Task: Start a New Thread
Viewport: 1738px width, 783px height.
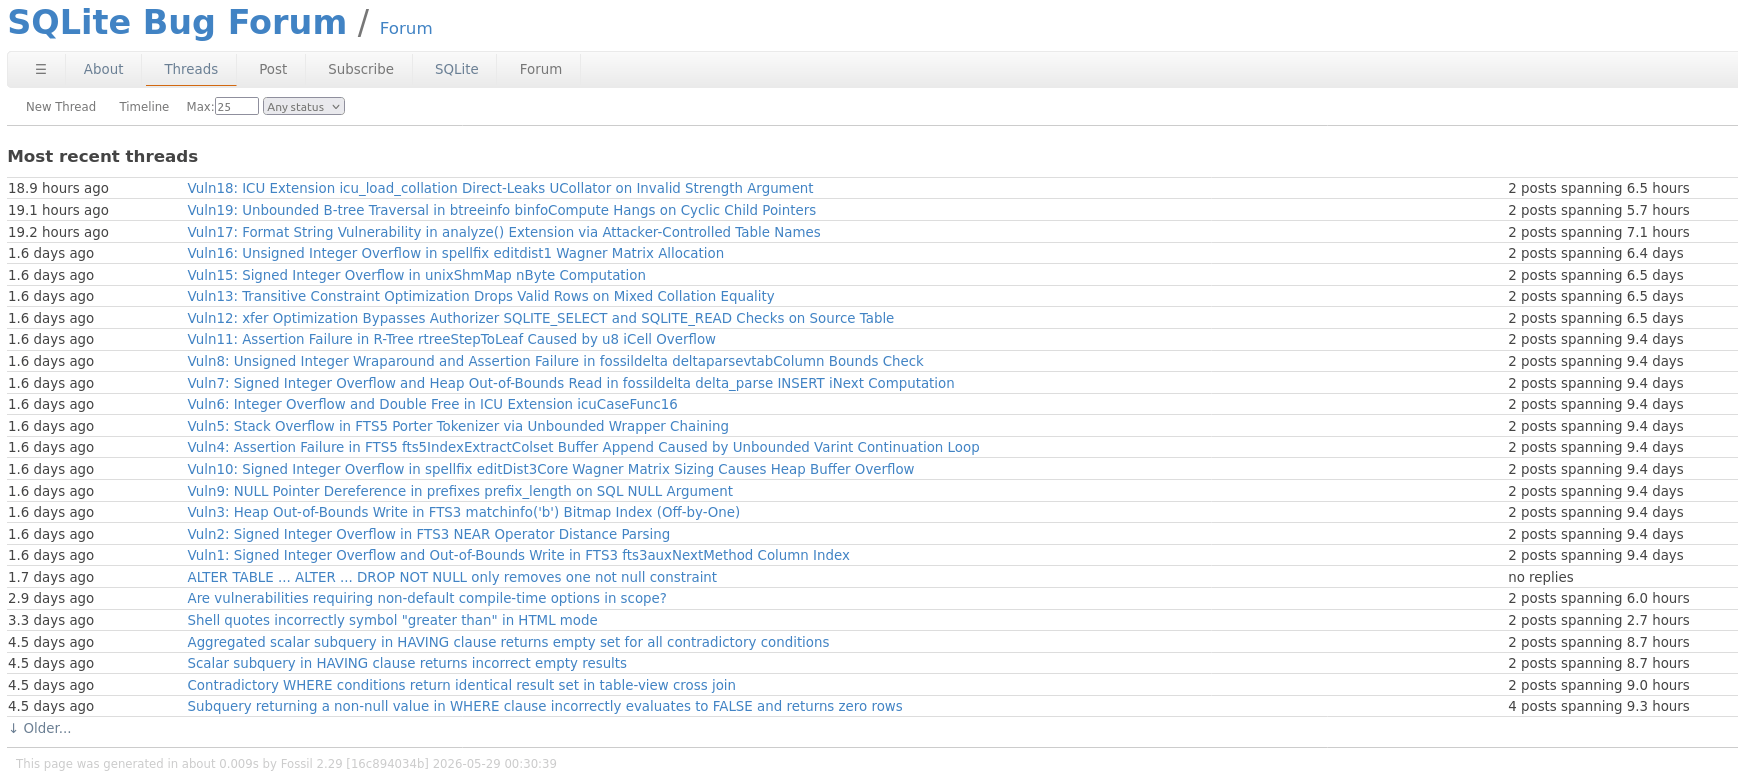Action: tap(61, 107)
